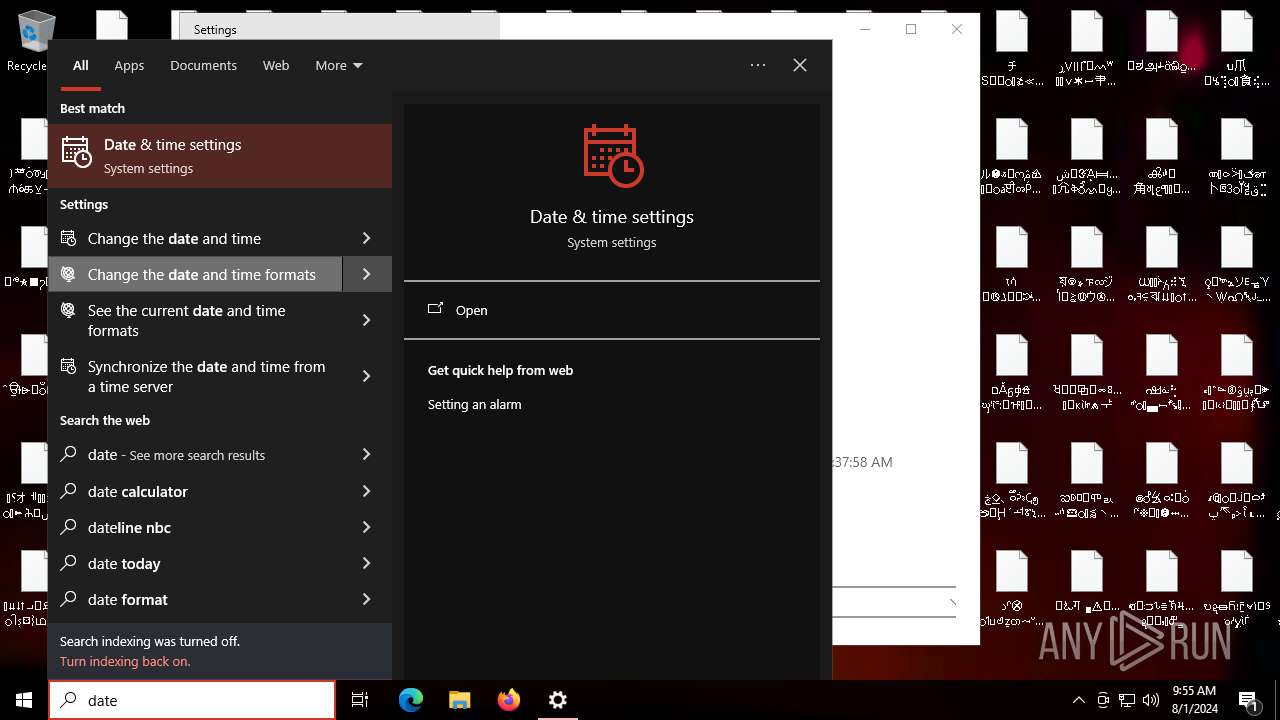
Task: Select web suggestion date today
Action: [x=195, y=563]
